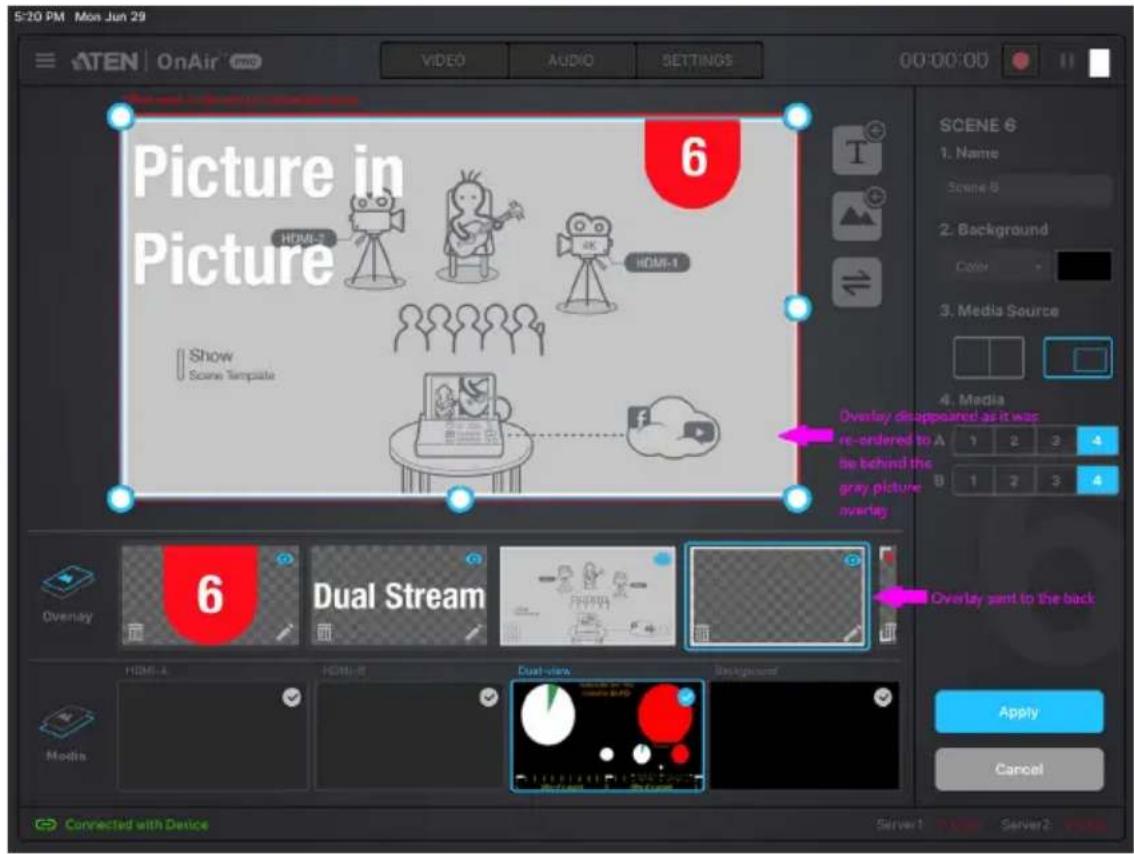Viewport: 1134px width, 854px height.
Task: Toggle visibility of the red '6' overlay
Action: (x=286, y=559)
